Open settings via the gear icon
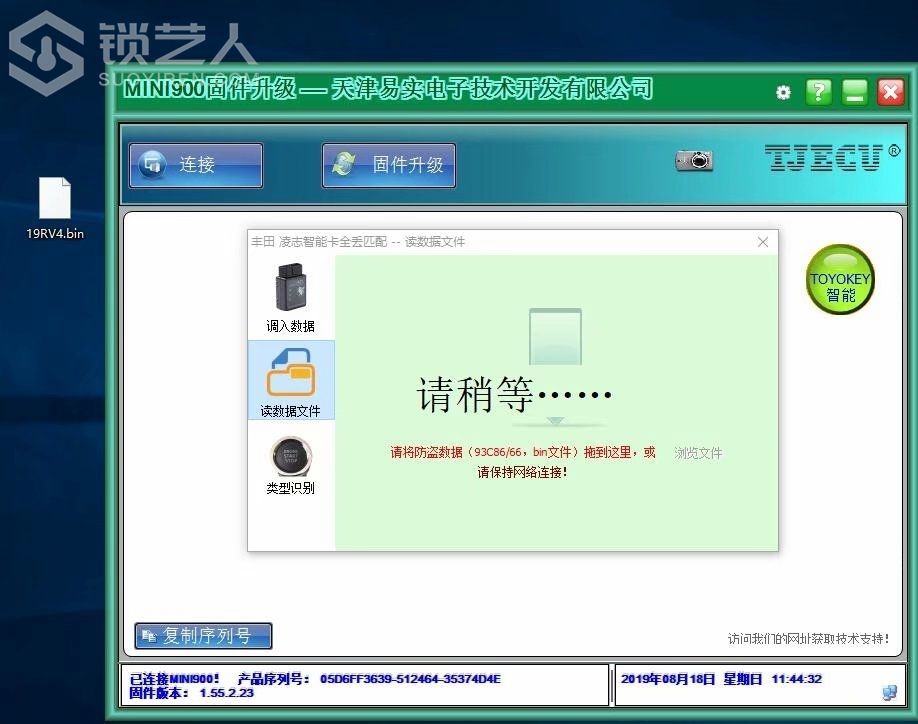Viewport: 918px width, 724px height. click(x=783, y=92)
